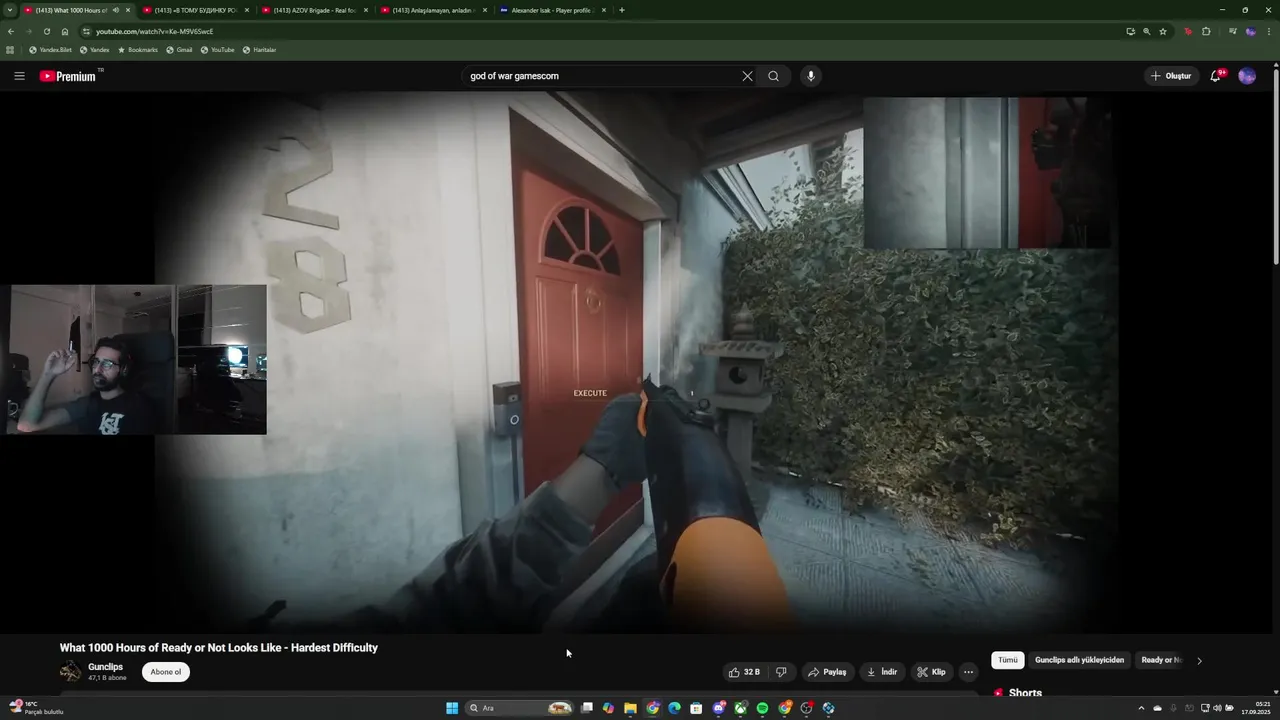Click inside the 'god of war gamescom' search field

pyautogui.click(x=600, y=76)
